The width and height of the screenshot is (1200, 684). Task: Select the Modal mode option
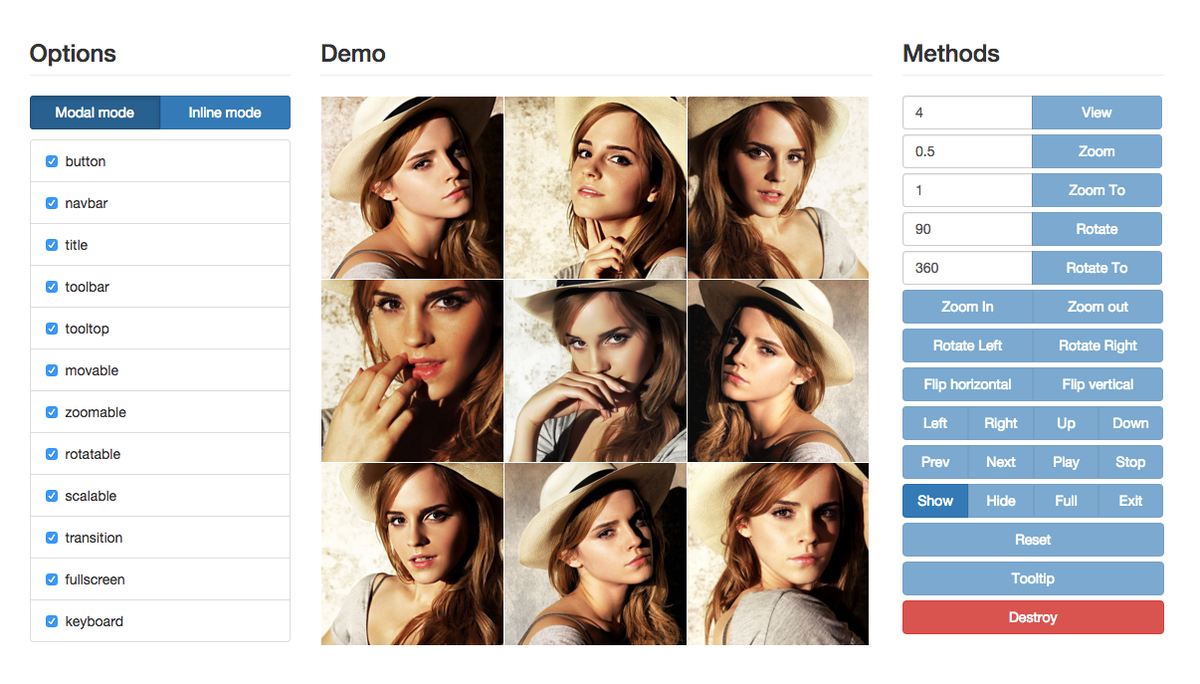click(x=95, y=113)
